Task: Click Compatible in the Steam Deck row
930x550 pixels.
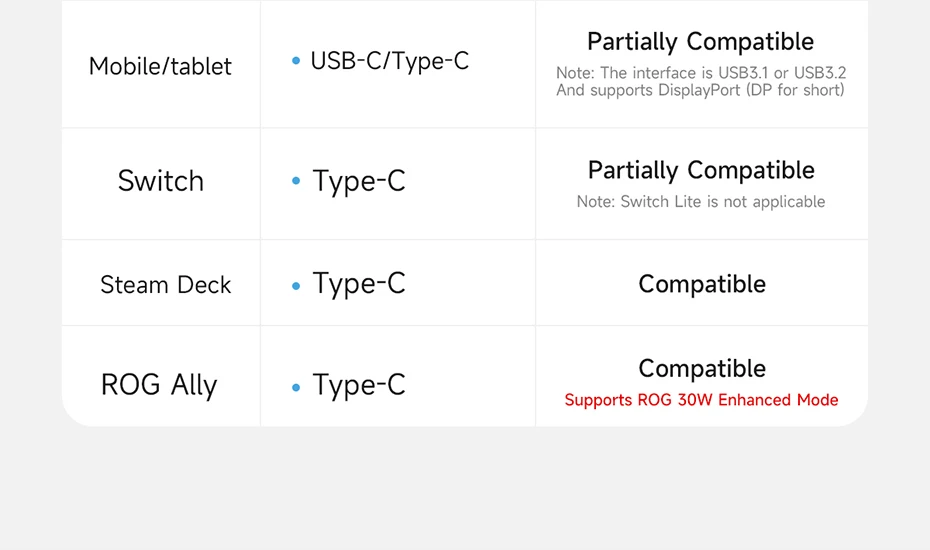Action: [702, 284]
